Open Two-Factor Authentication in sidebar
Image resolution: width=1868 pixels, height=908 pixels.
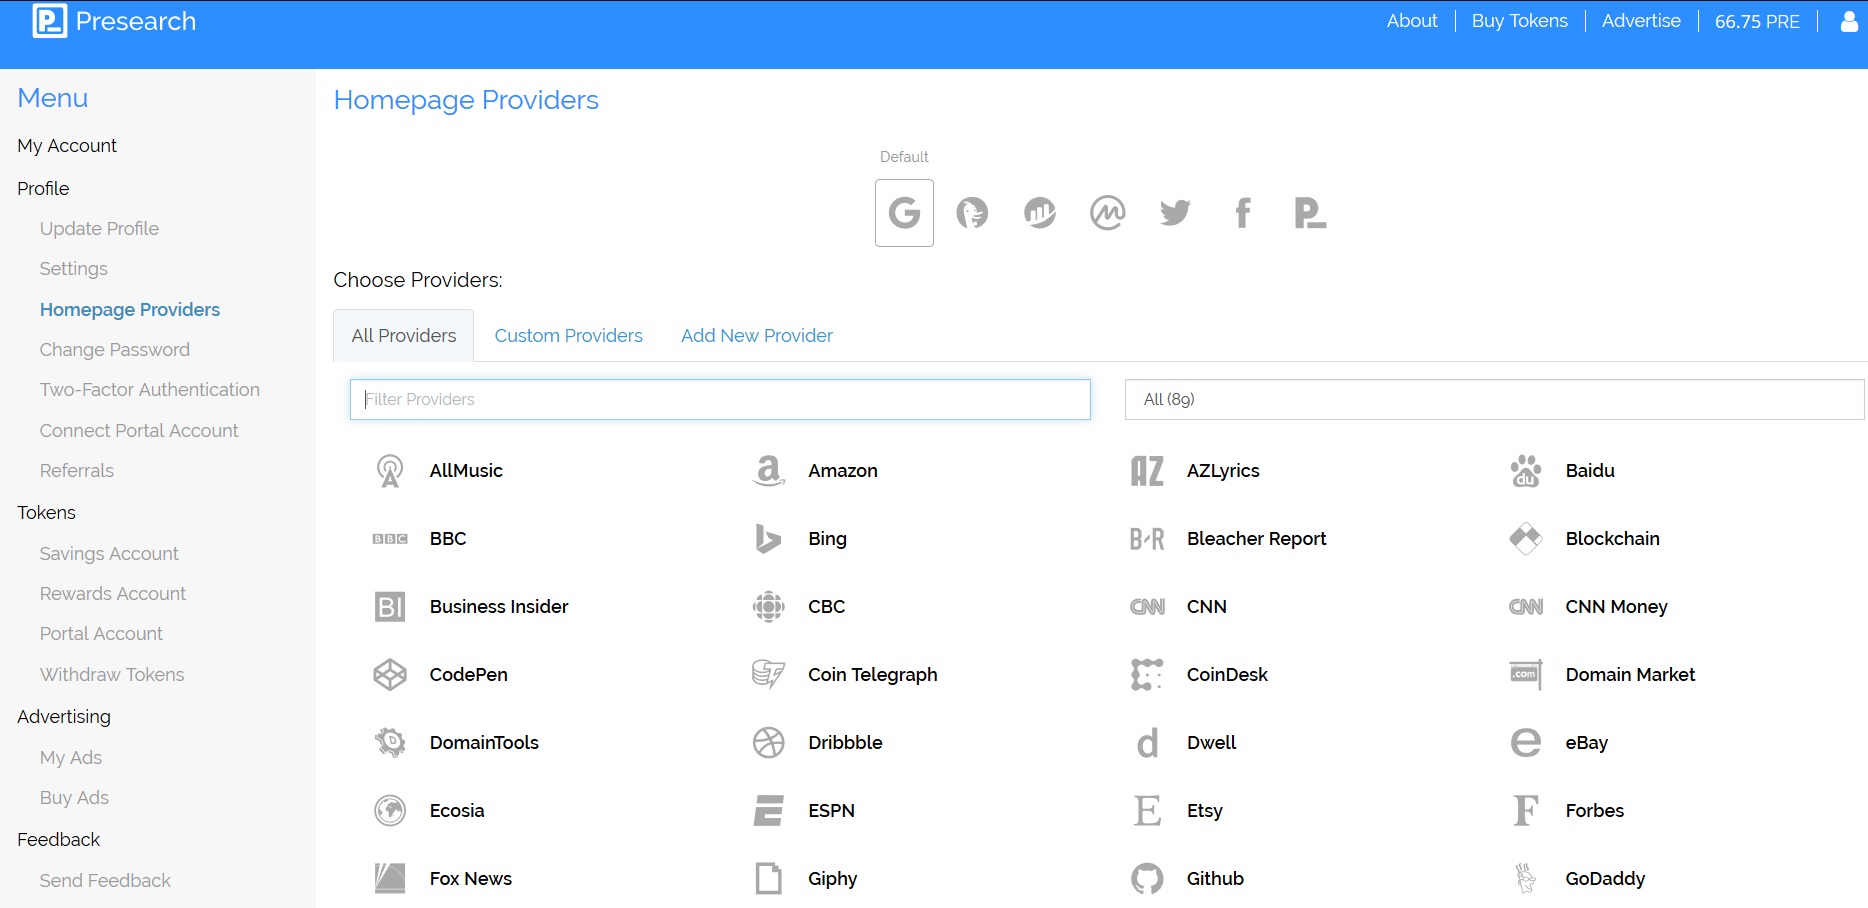(149, 390)
